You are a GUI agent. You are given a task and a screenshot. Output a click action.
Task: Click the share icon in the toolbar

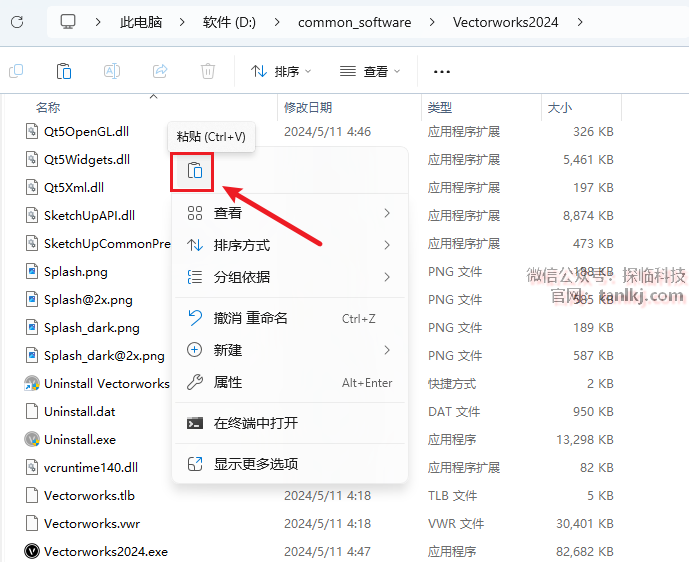(x=160, y=71)
